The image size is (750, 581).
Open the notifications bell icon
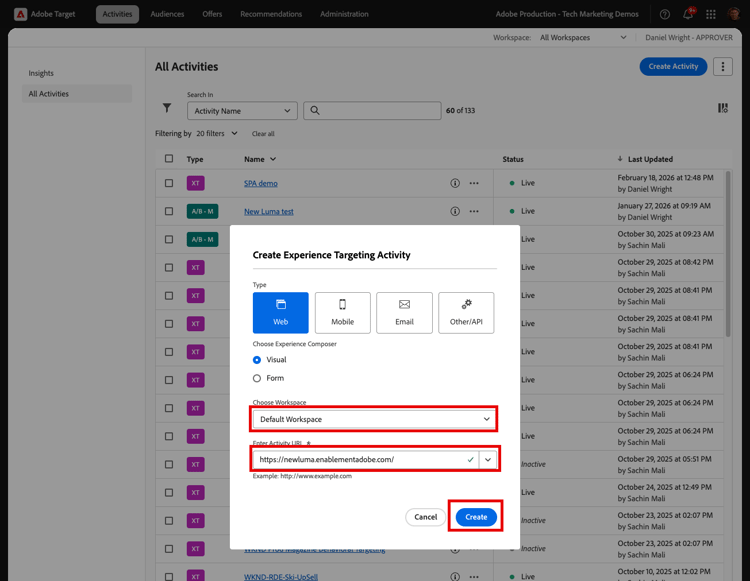[x=688, y=14]
